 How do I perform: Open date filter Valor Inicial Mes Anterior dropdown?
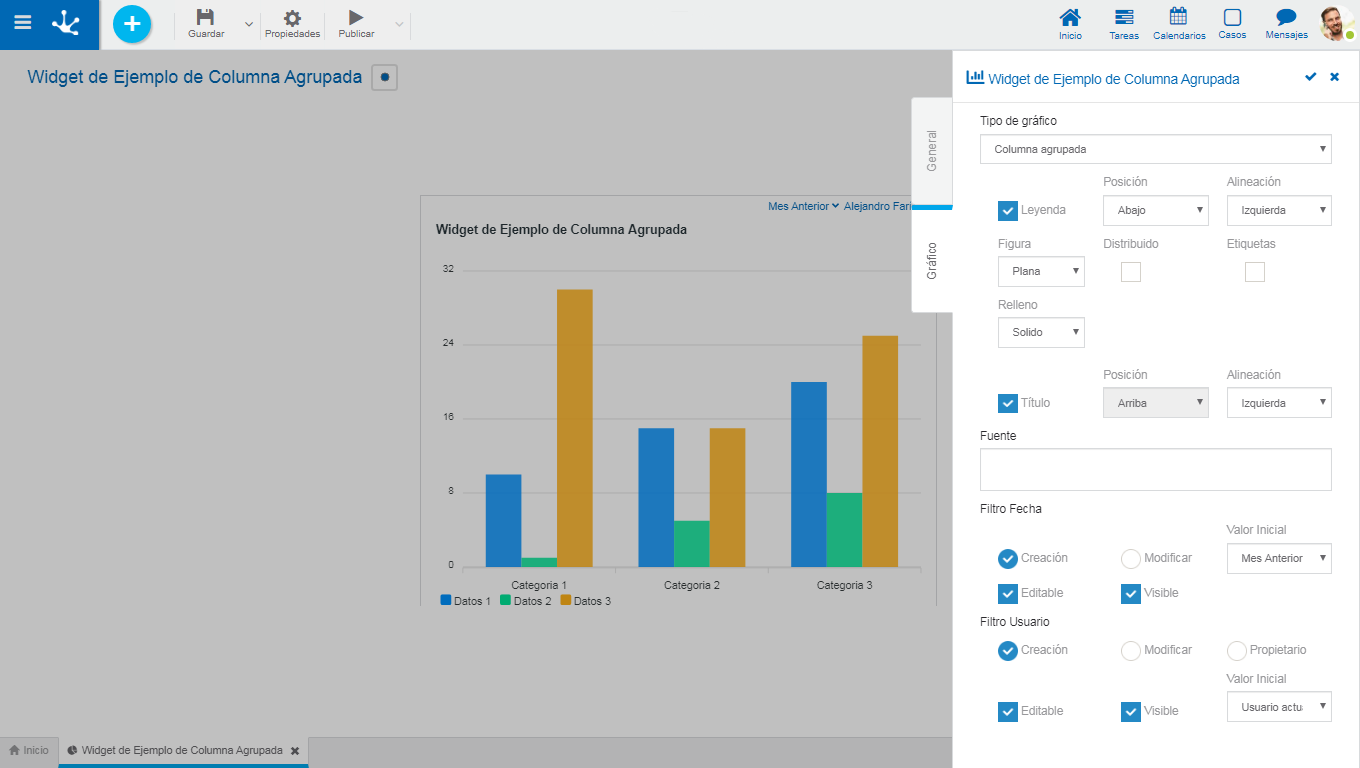1279,558
